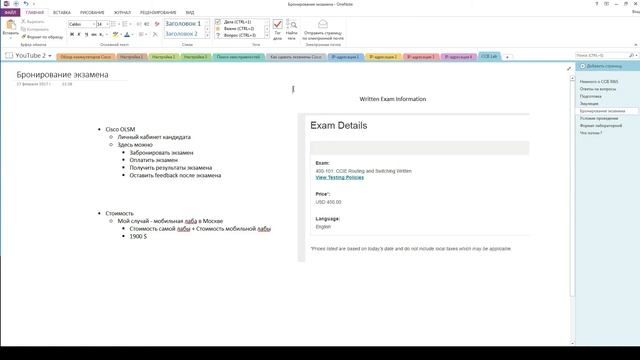Click the delete (X) formatting icon
This screenshot has width=640, height=360.
[x=155, y=35]
